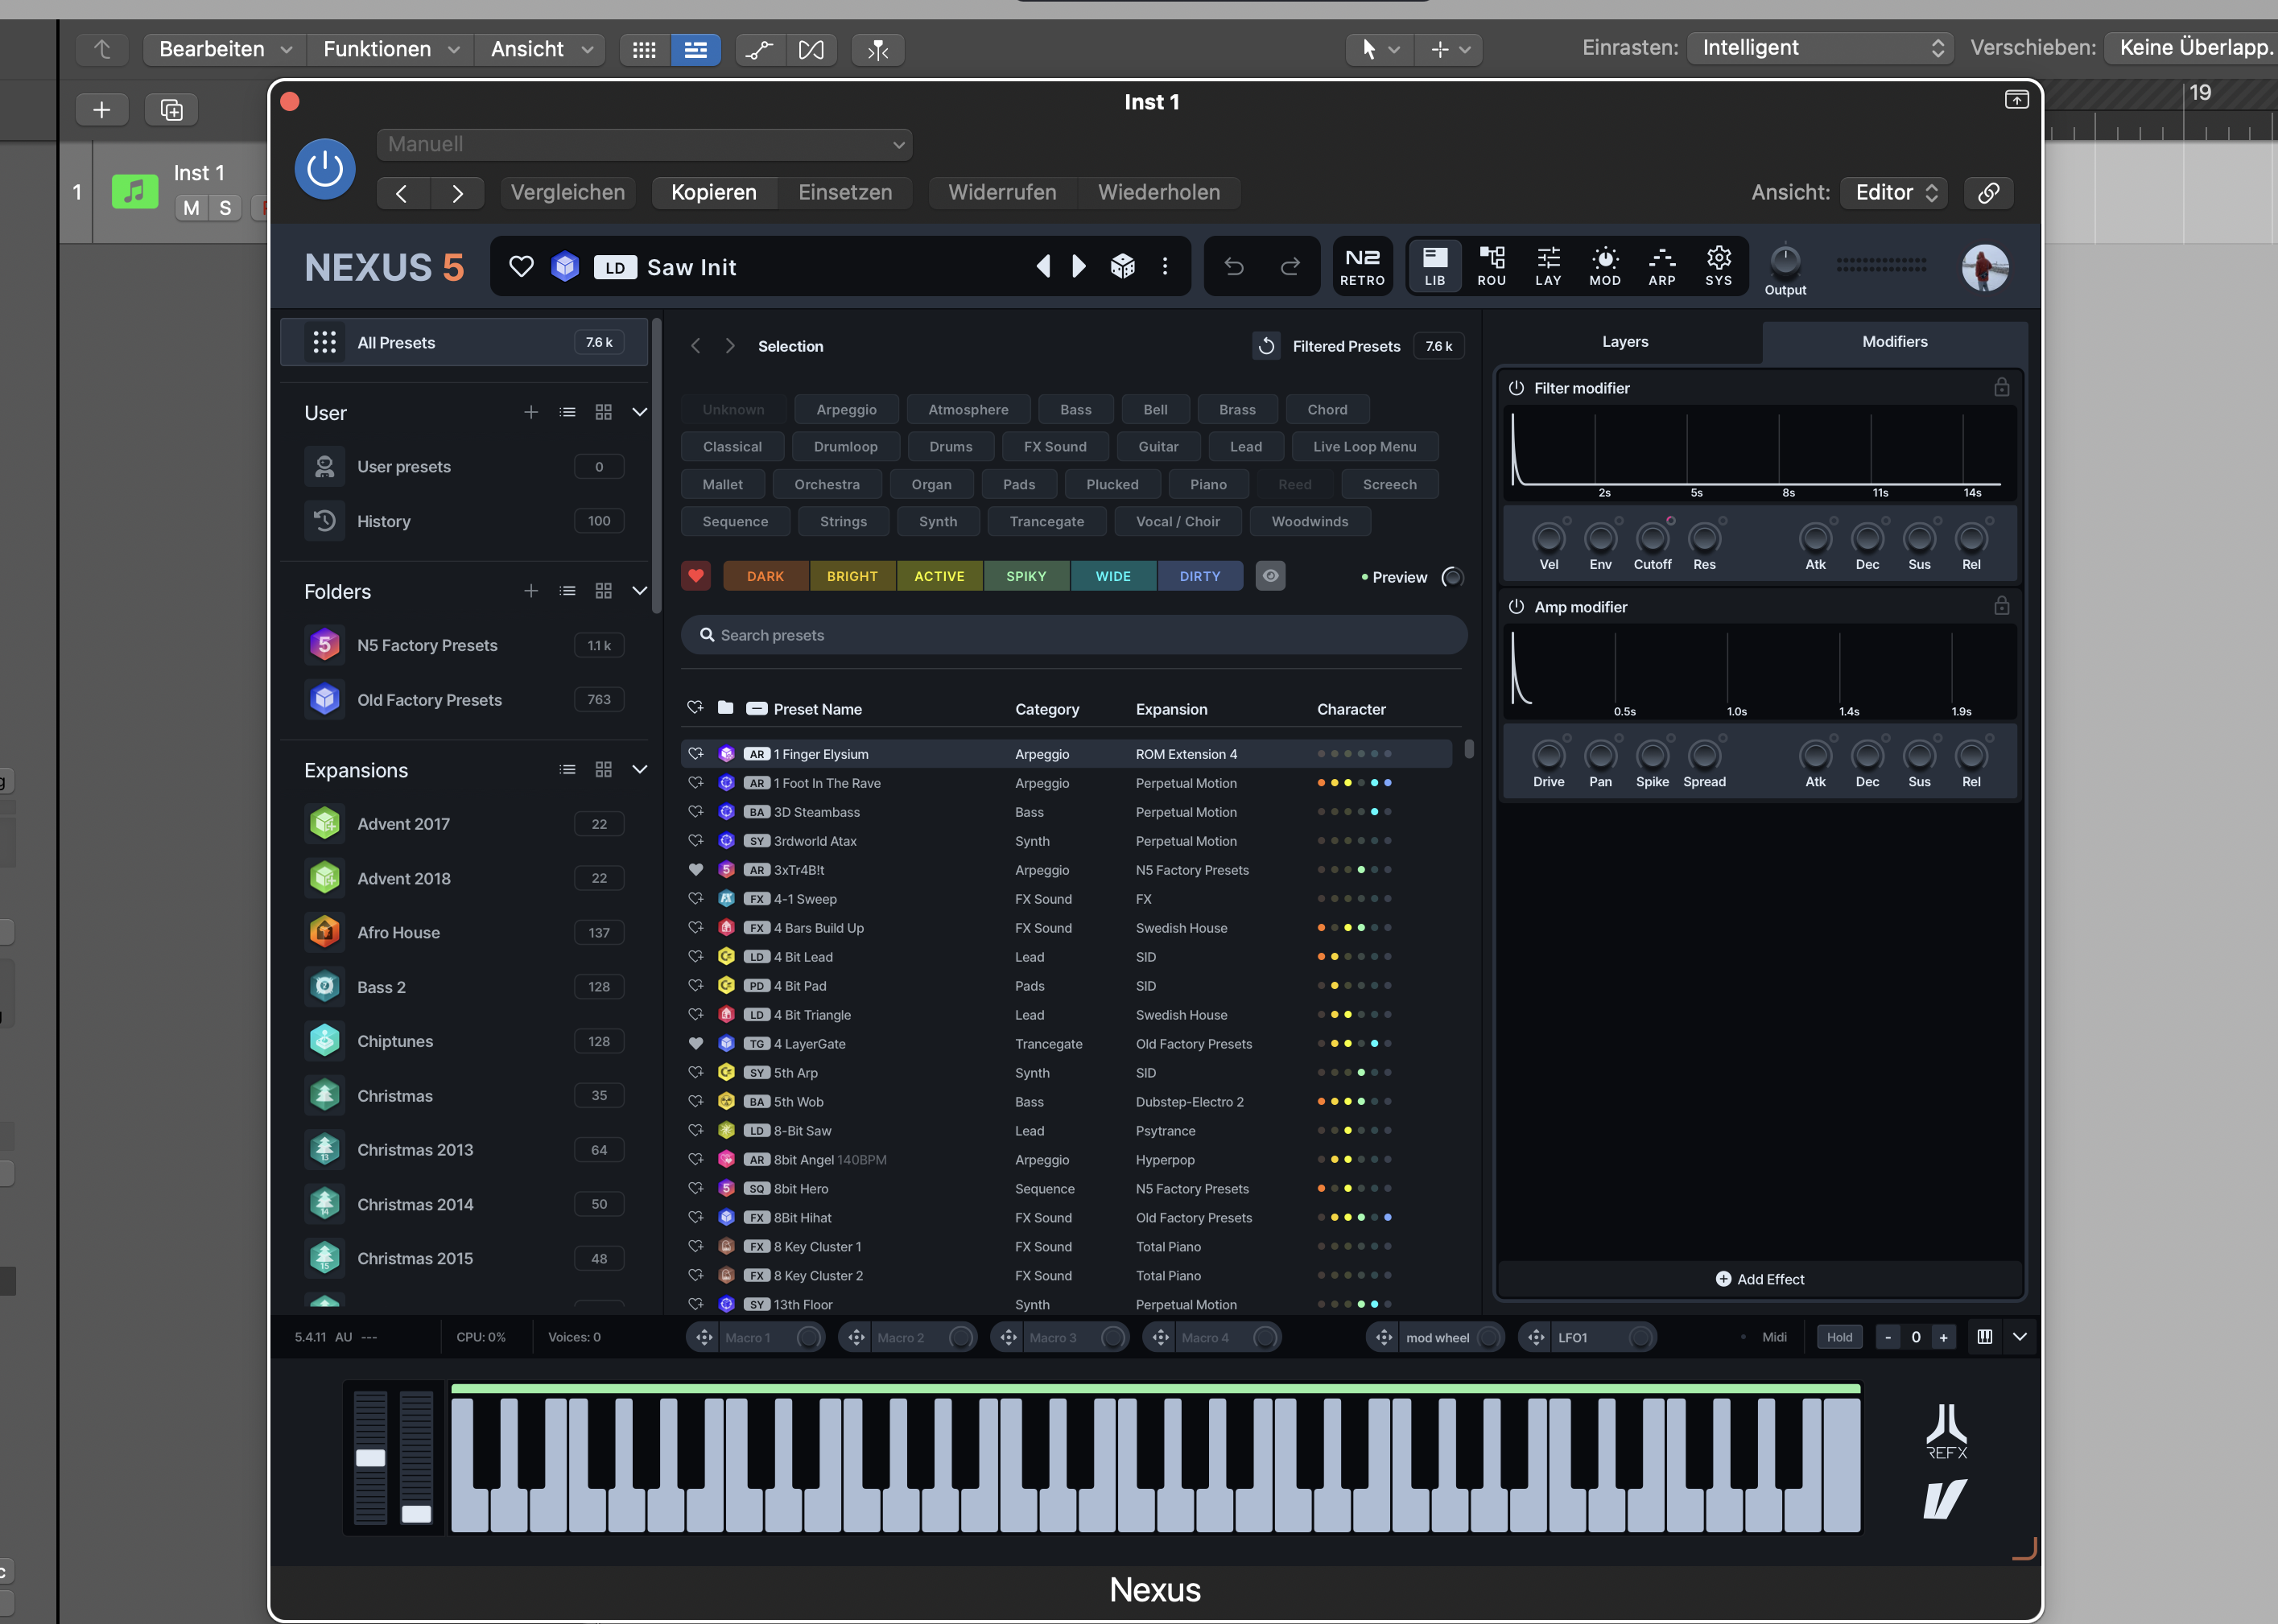Click the Nexus undo arrow

pos(1234,266)
